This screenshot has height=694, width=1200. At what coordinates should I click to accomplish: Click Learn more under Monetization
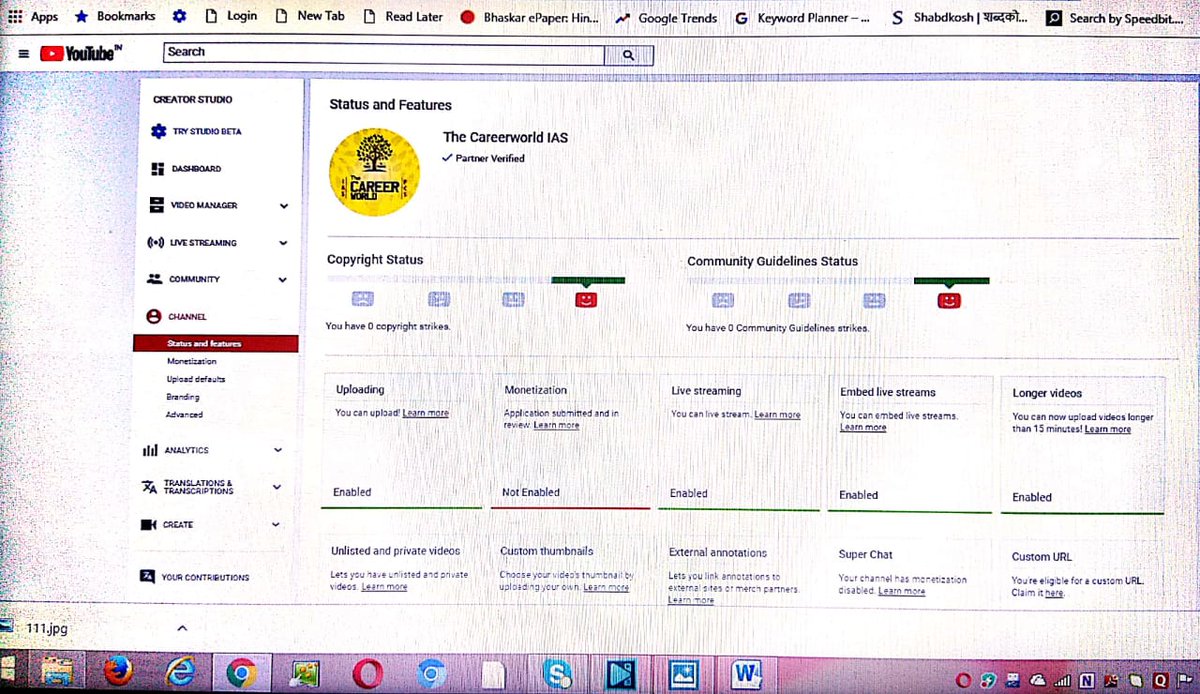556,425
